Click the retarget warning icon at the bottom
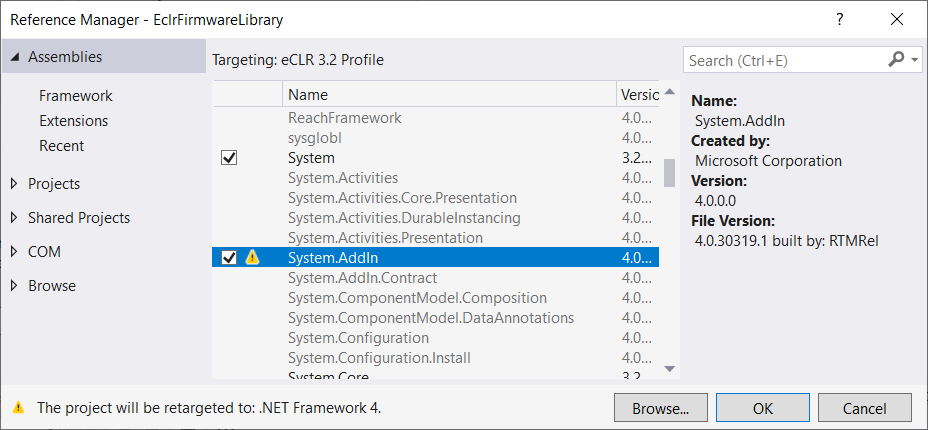The image size is (928, 430). click(x=18, y=407)
